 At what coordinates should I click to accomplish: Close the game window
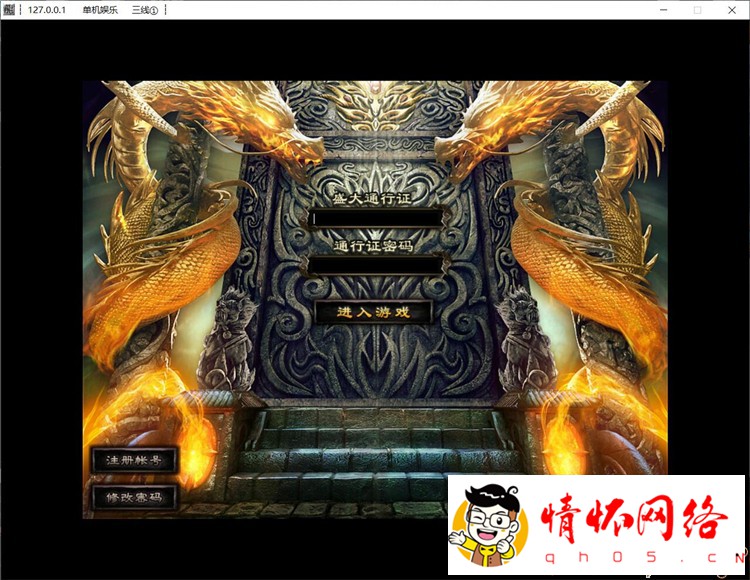[x=732, y=10]
